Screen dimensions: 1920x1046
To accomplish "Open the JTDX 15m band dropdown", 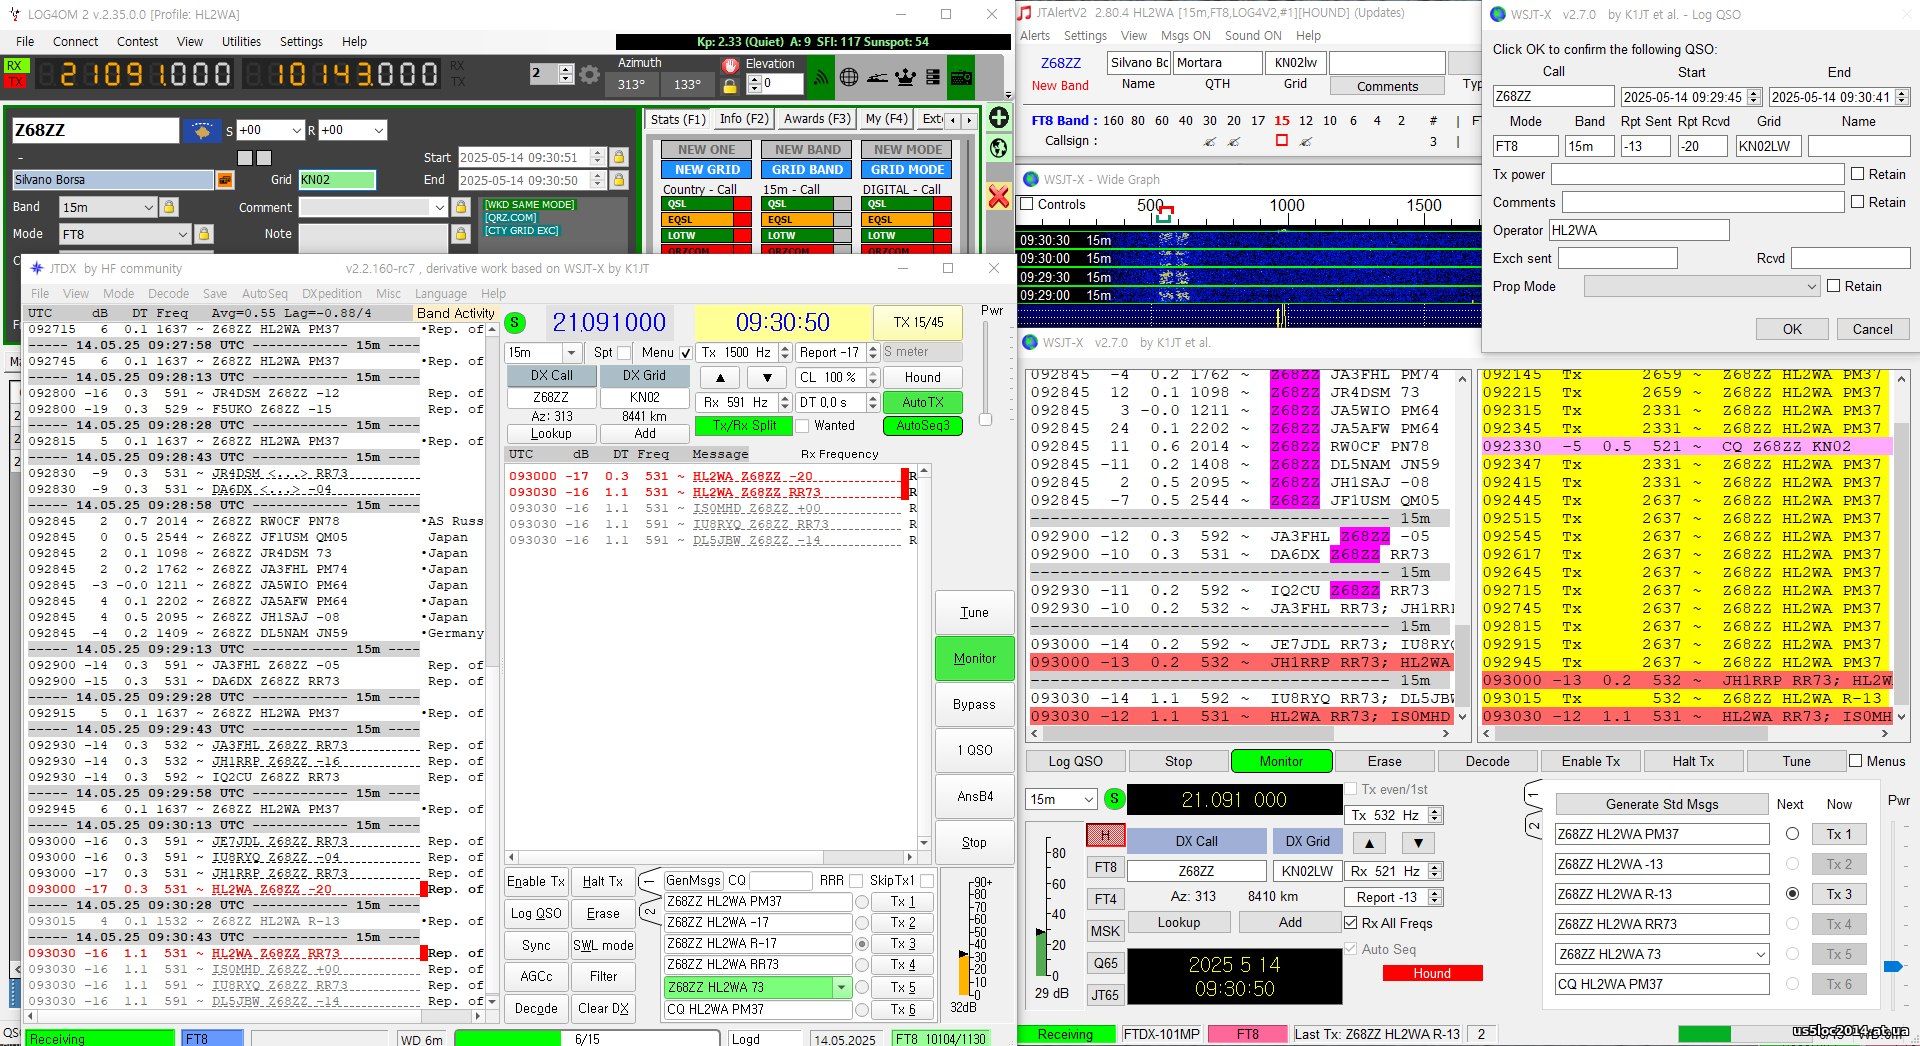I will coord(571,352).
